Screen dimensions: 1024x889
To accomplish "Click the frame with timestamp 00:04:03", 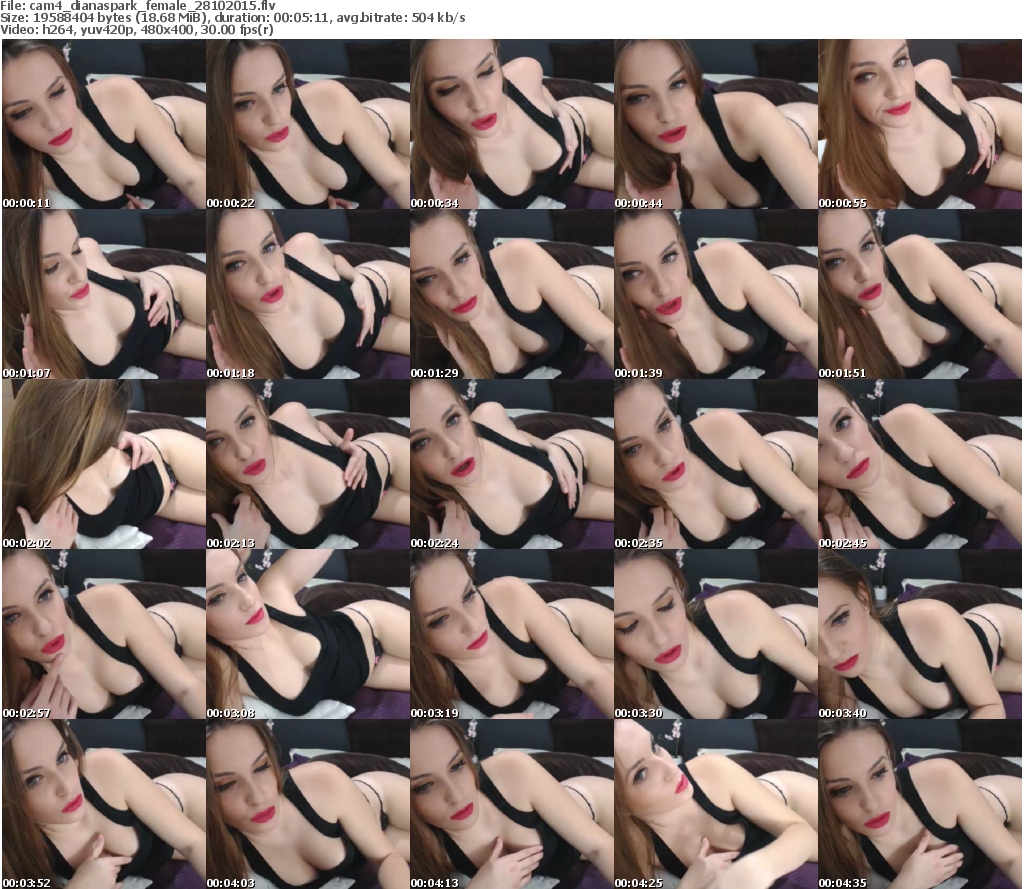I will (x=308, y=804).
